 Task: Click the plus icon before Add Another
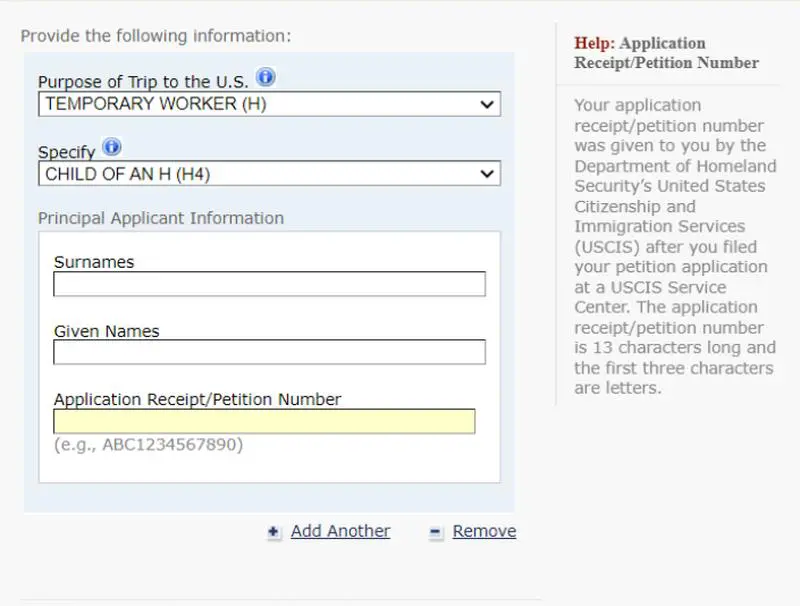coord(274,533)
